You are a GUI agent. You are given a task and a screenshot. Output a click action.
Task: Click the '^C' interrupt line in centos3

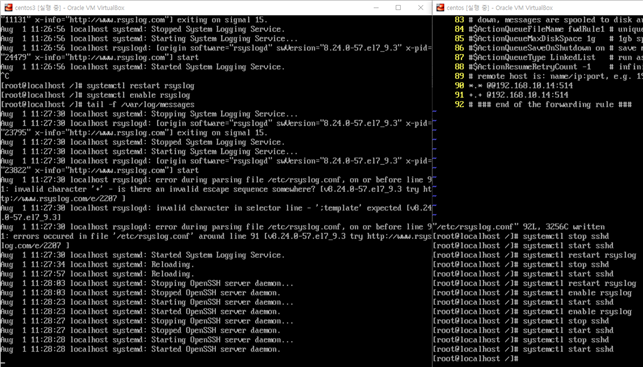point(5,76)
